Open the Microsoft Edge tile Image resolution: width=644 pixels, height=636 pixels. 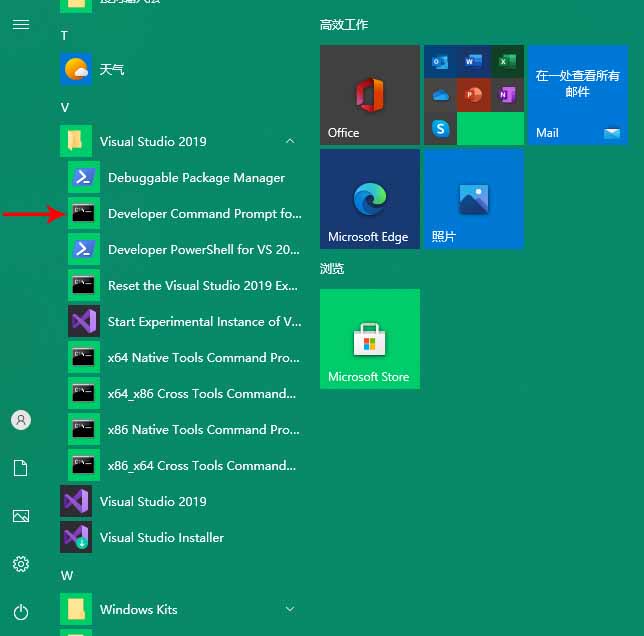tap(370, 199)
